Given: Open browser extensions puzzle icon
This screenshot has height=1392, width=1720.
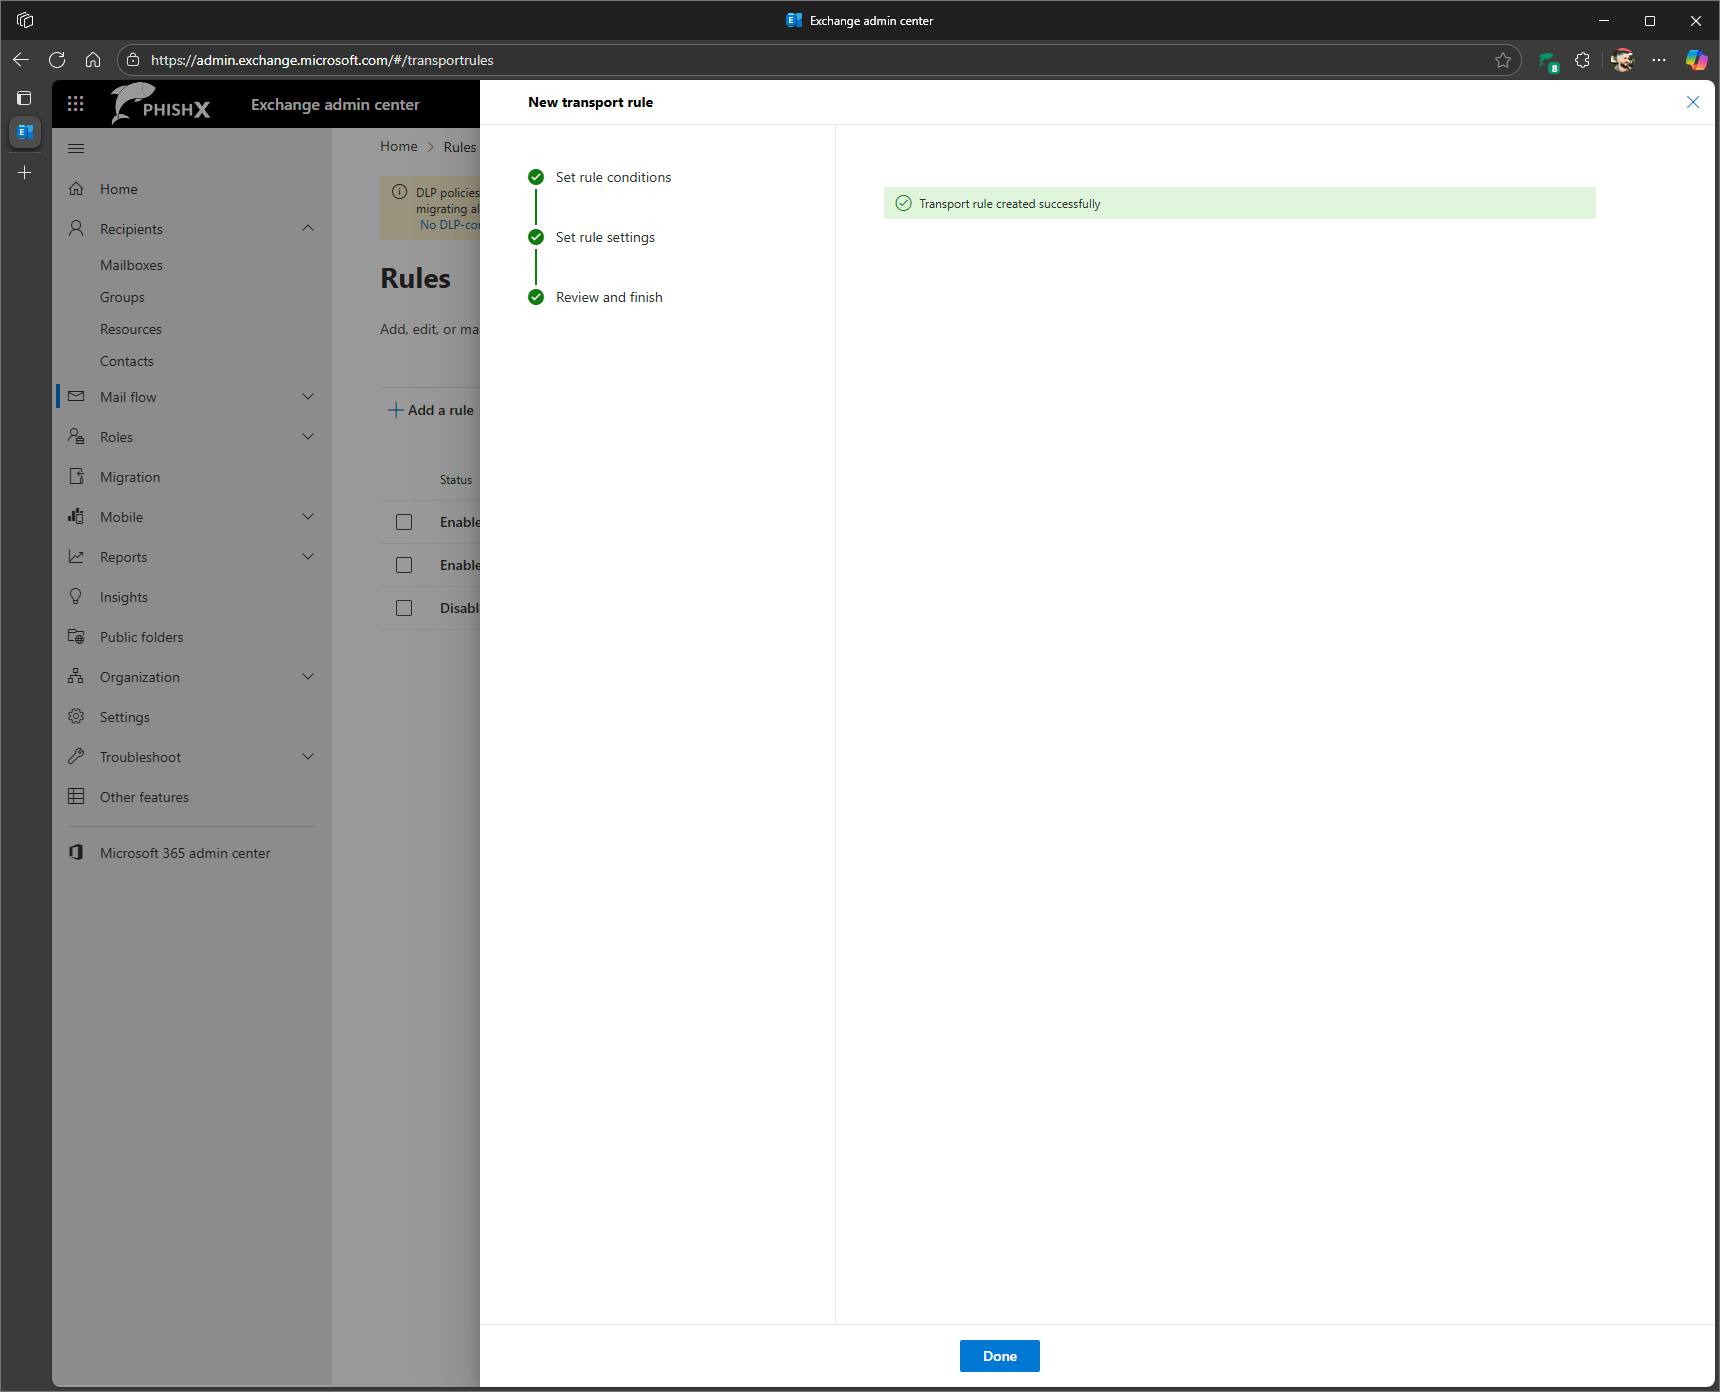Looking at the screenshot, I should point(1582,60).
